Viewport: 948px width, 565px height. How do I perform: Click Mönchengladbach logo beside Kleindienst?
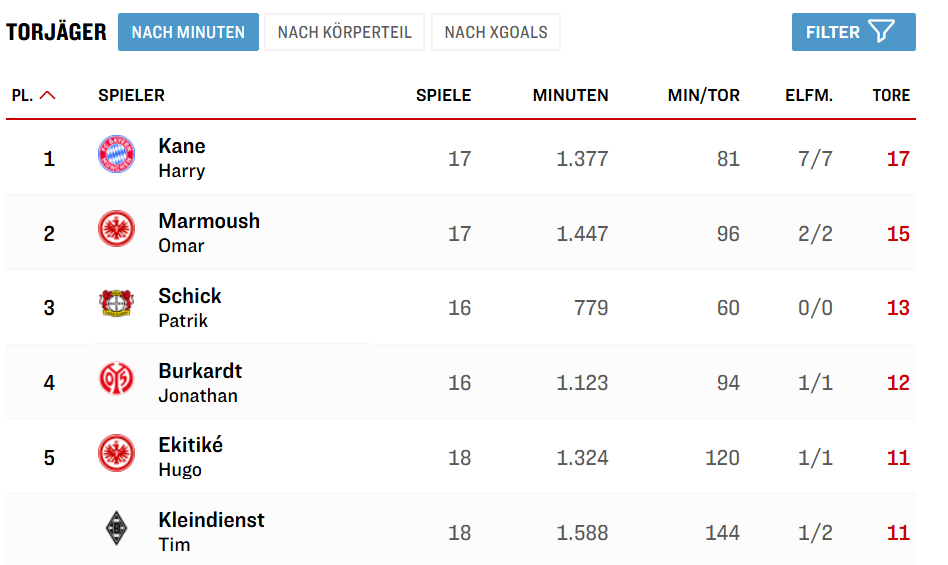point(116,529)
